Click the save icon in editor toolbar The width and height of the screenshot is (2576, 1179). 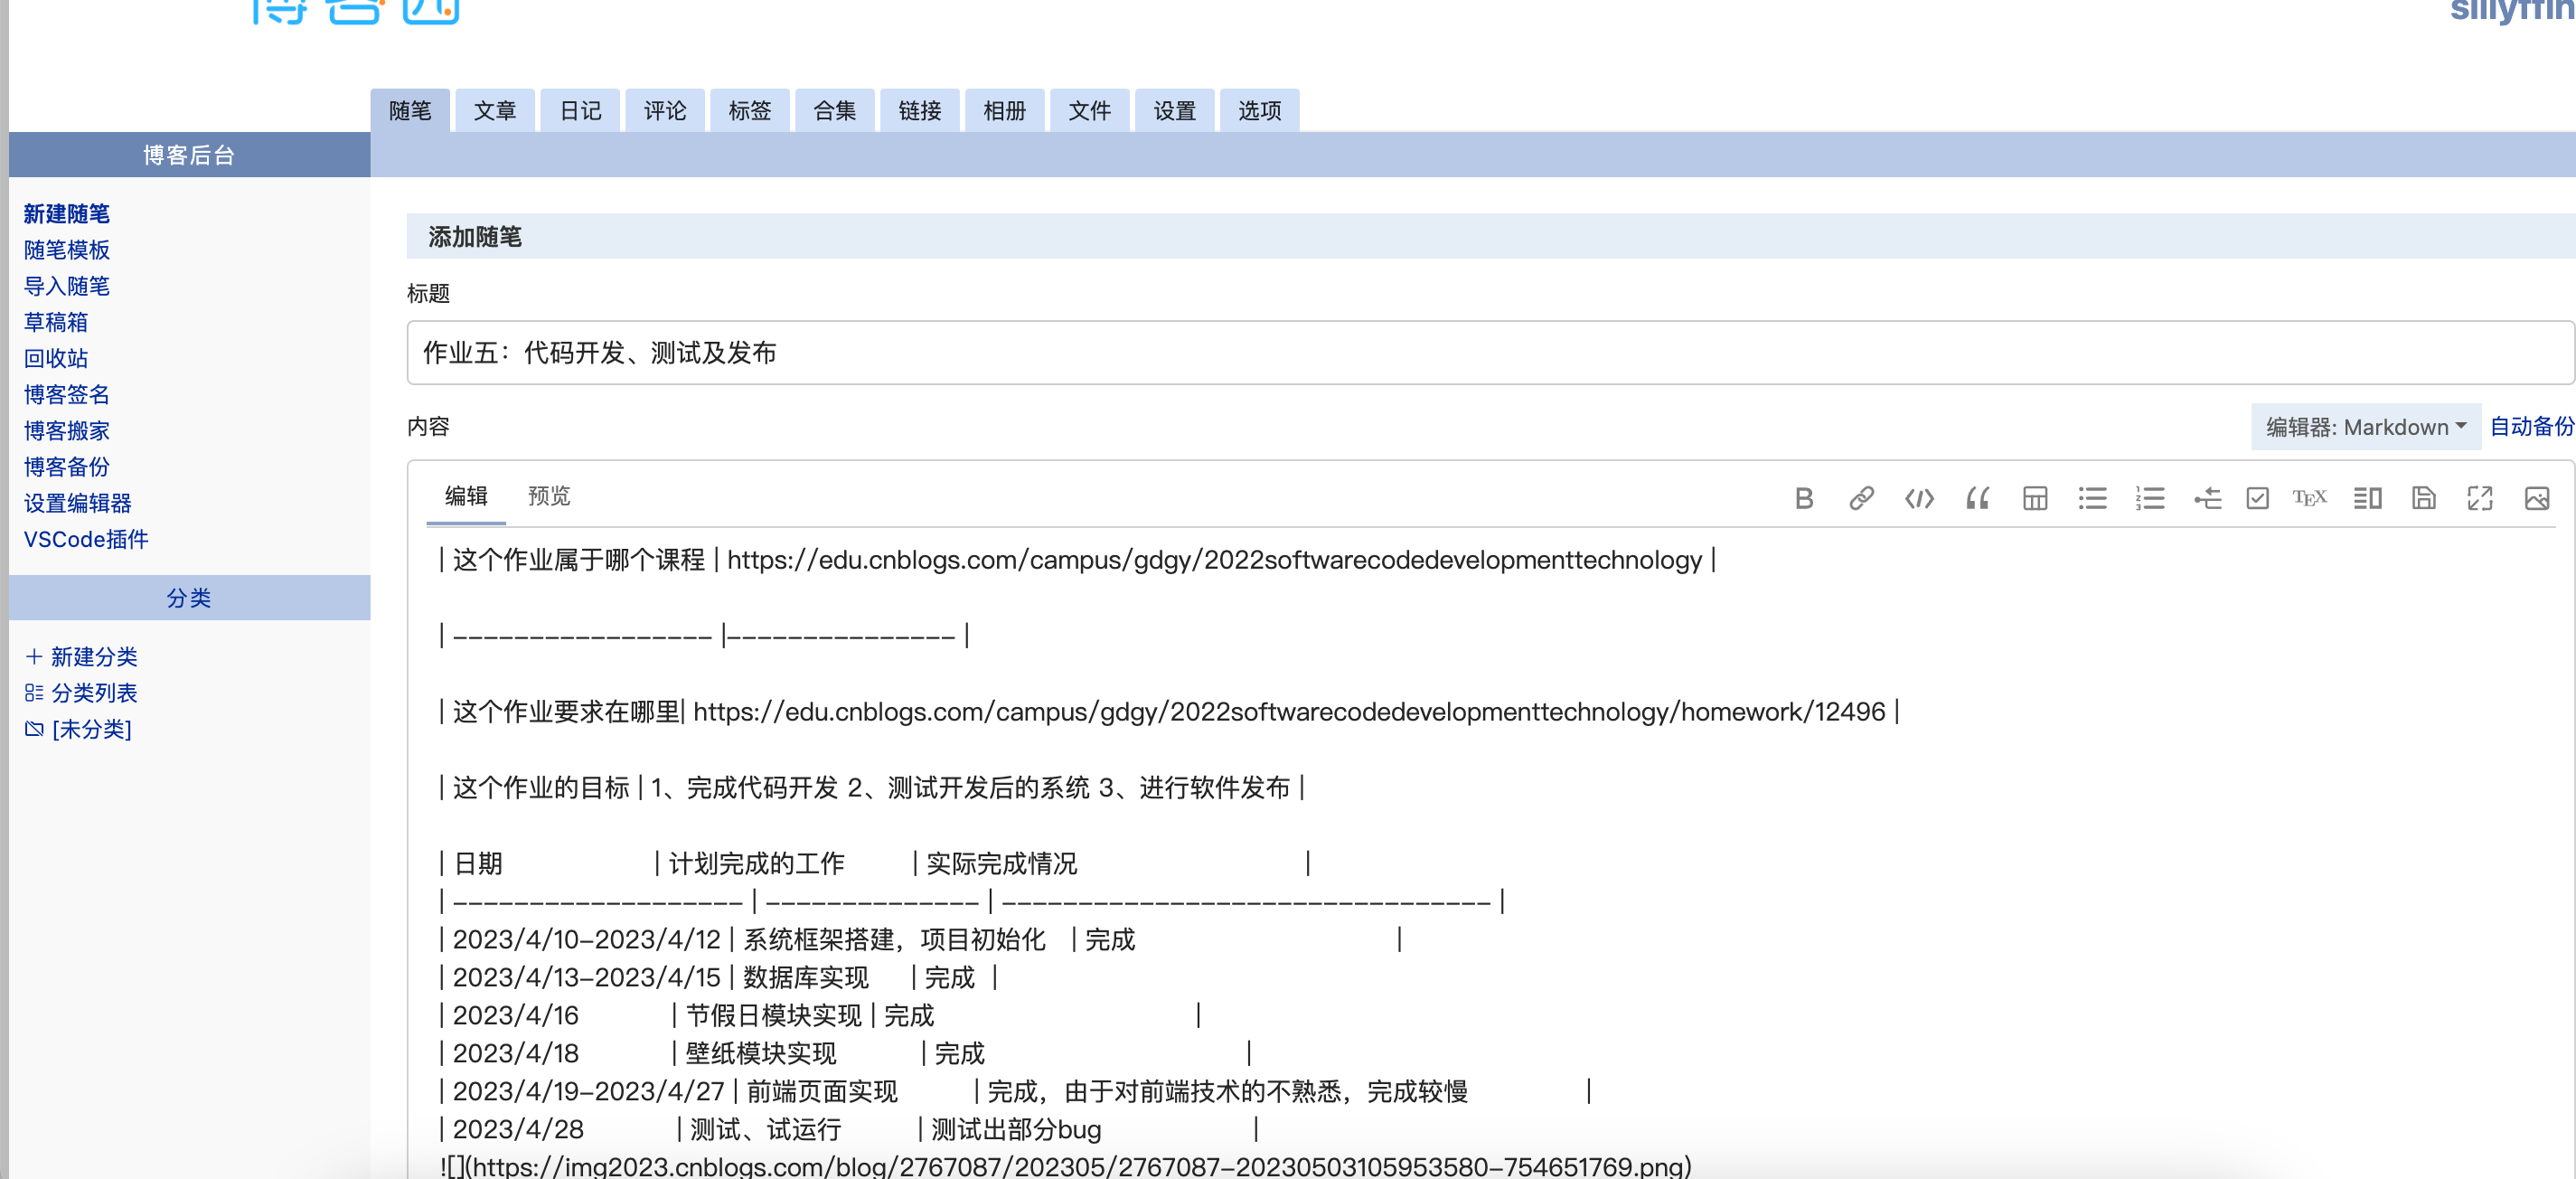click(2423, 498)
